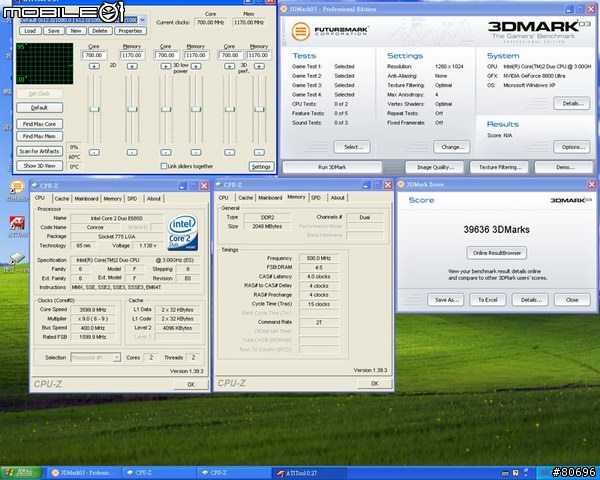Open system Details in 3DMark03

pos(572,103)
